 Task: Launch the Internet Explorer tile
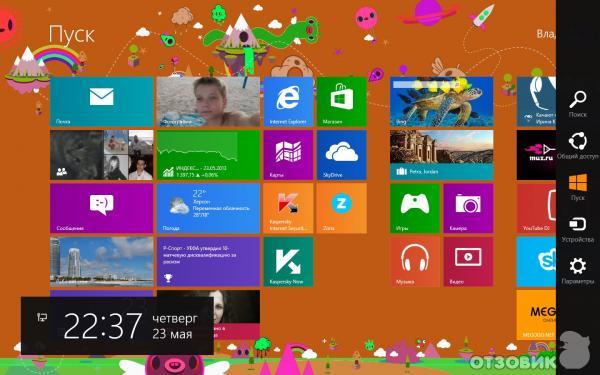pyautogui.click(x=288, y=101)
